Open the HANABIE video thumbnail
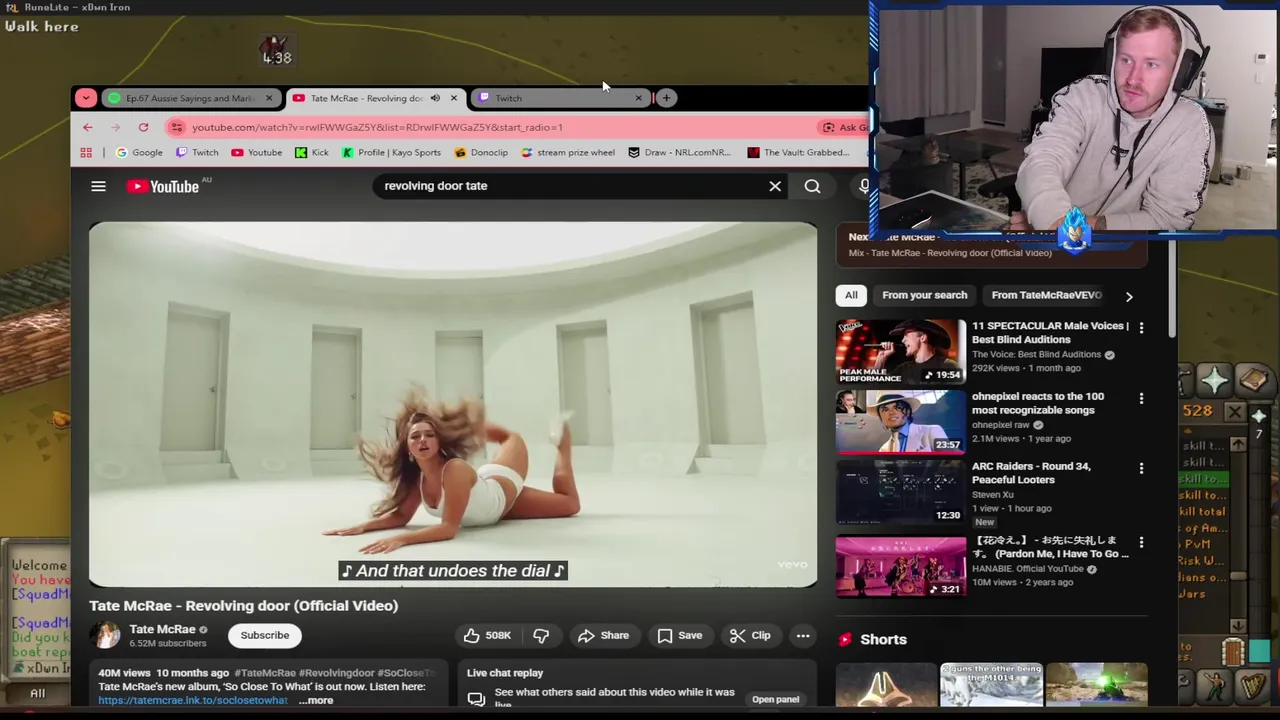Image resolution: width=1280 pixels, height=720 pixels. coord(901,565)
